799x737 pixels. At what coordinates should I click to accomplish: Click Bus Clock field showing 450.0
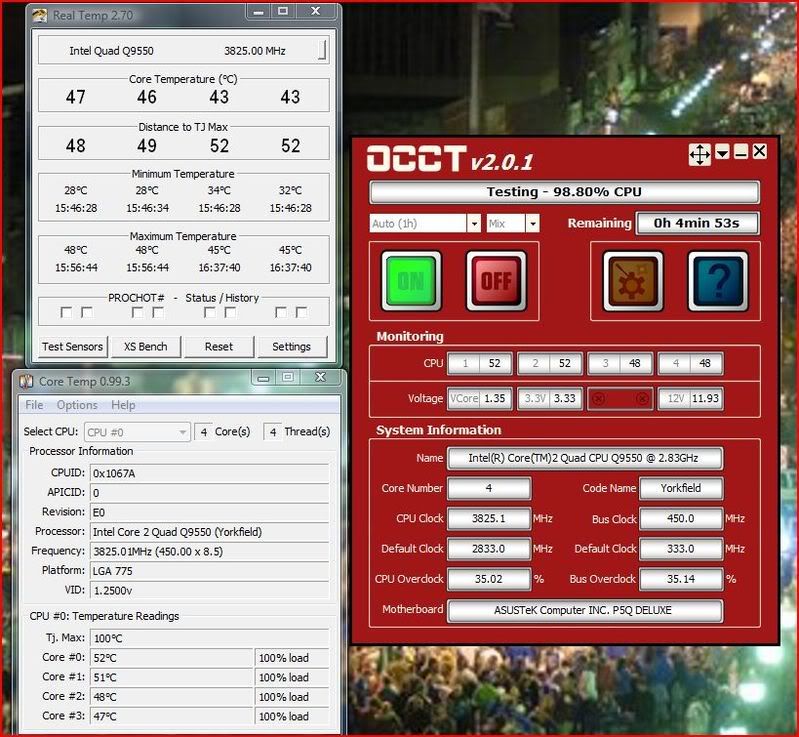pos(681,518)
